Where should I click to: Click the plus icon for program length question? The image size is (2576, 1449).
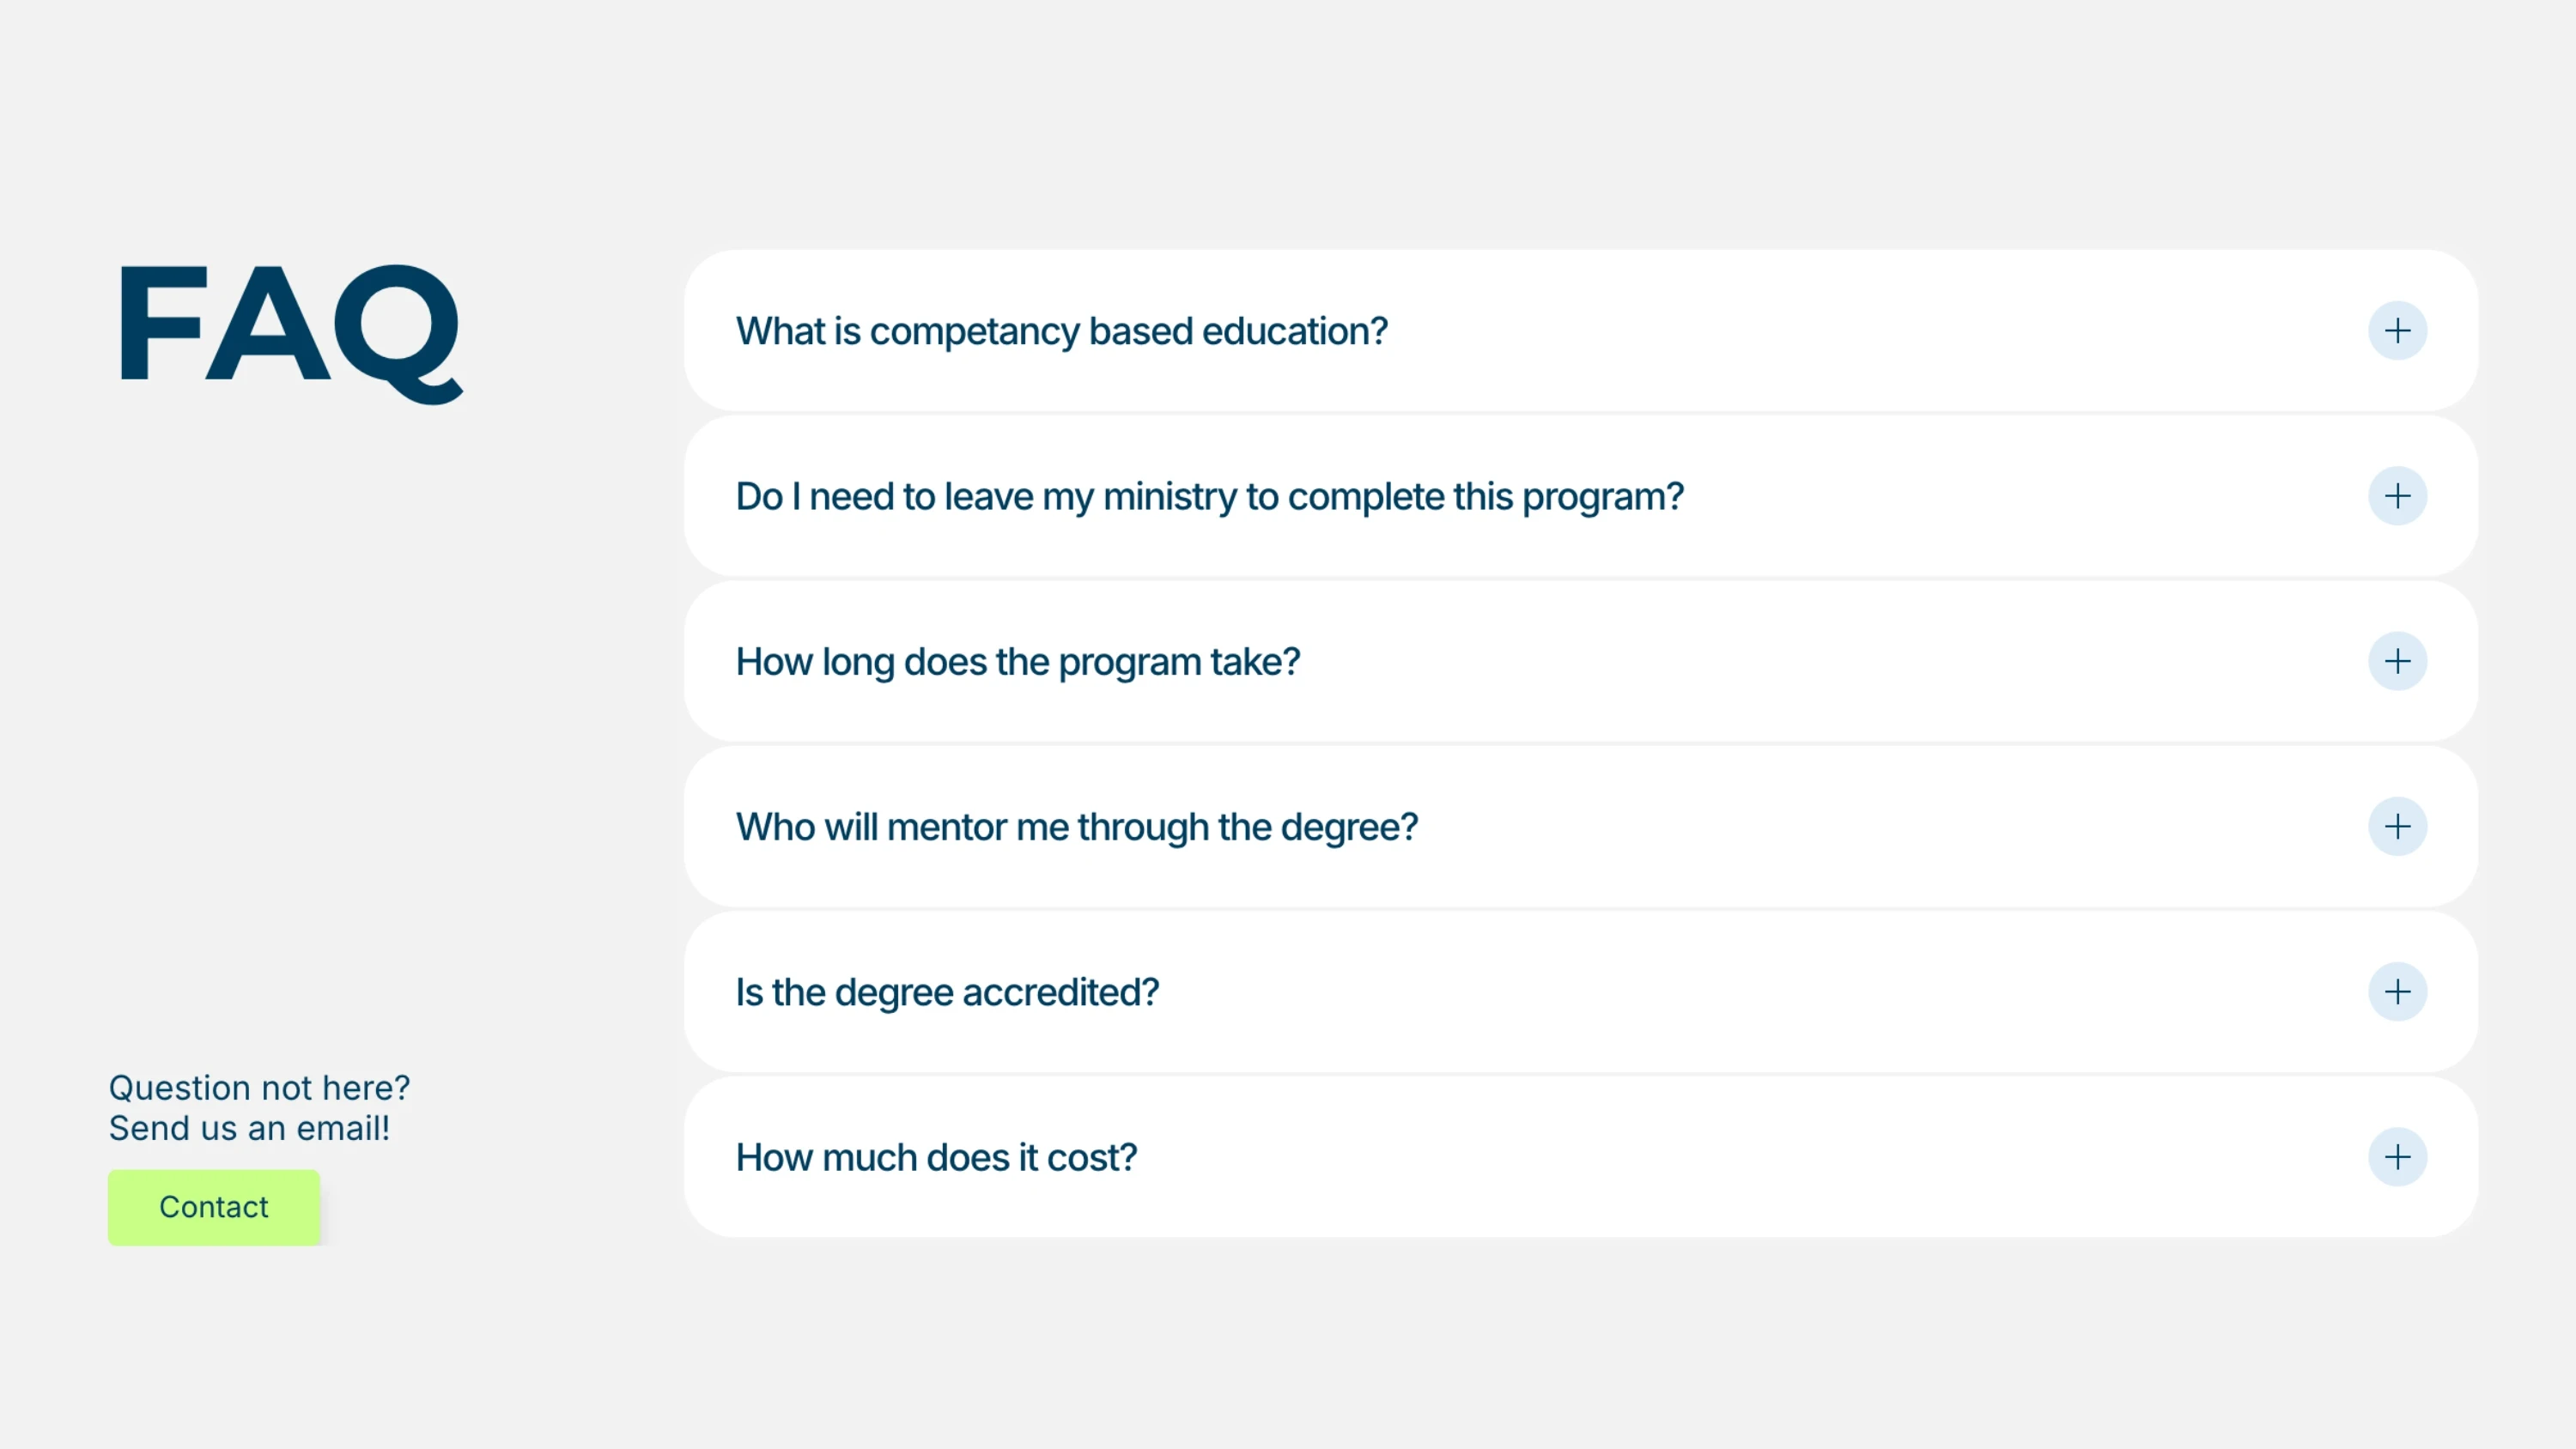[x=2397, y=661]
